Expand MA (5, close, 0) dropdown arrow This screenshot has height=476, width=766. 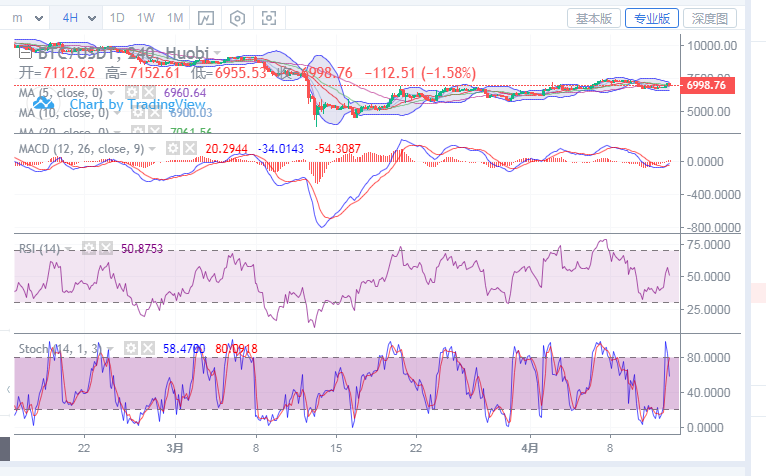tap(111, 93)
